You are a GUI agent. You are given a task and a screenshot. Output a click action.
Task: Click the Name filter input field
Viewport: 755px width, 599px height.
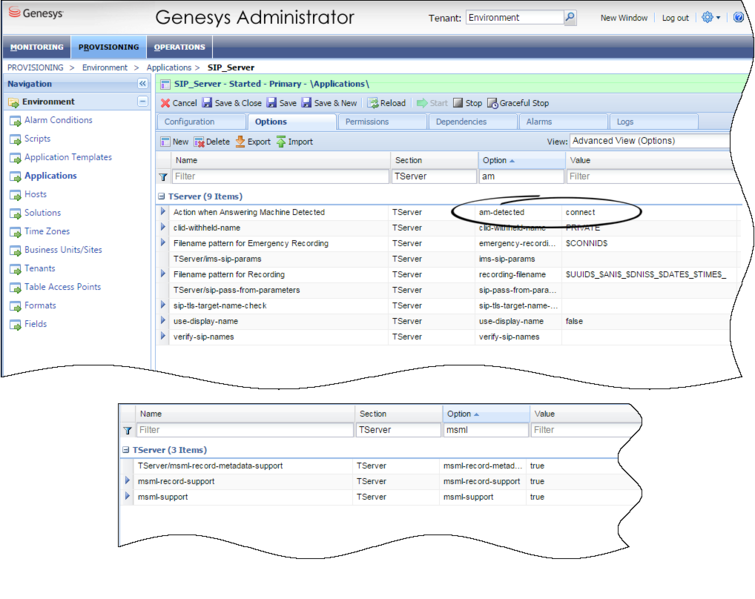pos(280,177)
